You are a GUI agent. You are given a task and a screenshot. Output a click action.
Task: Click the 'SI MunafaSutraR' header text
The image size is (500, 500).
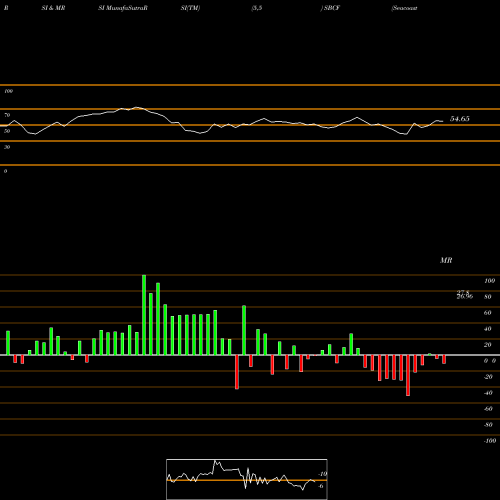123,8
